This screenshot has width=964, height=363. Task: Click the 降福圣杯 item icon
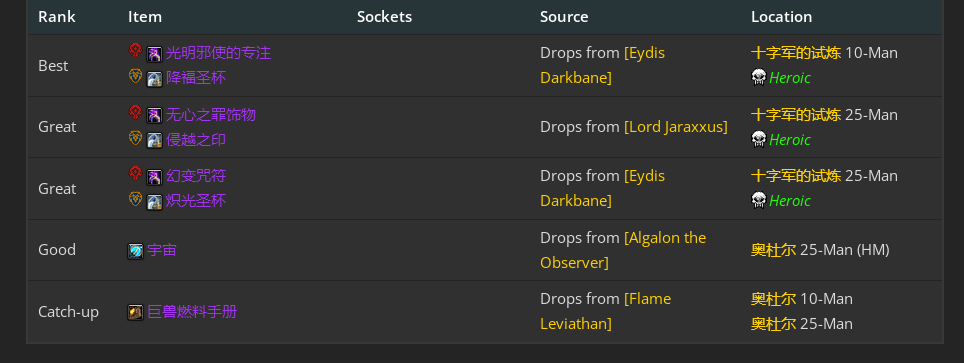154,79
